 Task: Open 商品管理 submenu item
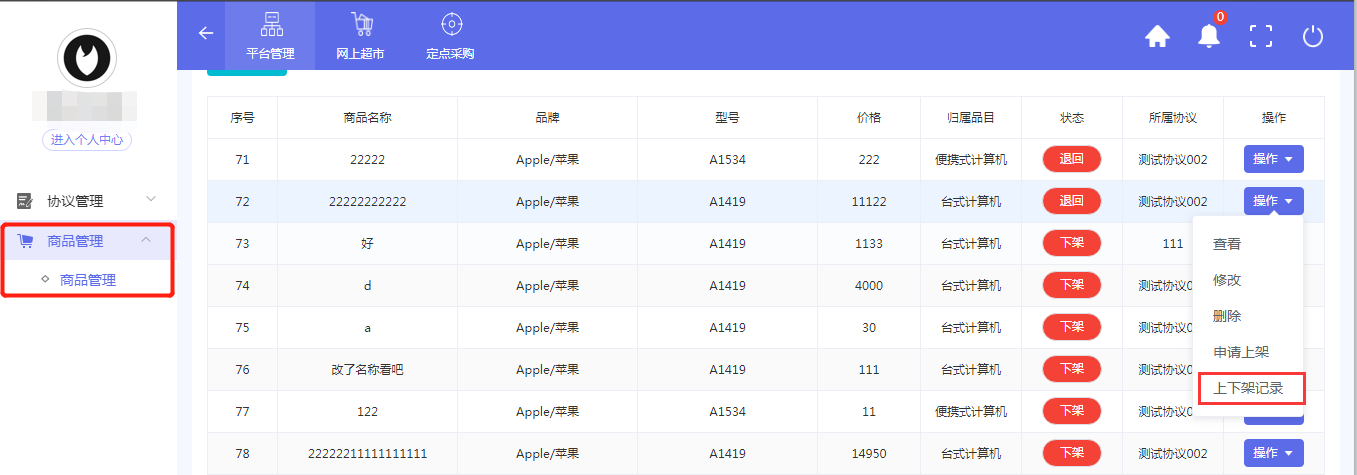tap(88, 280)
